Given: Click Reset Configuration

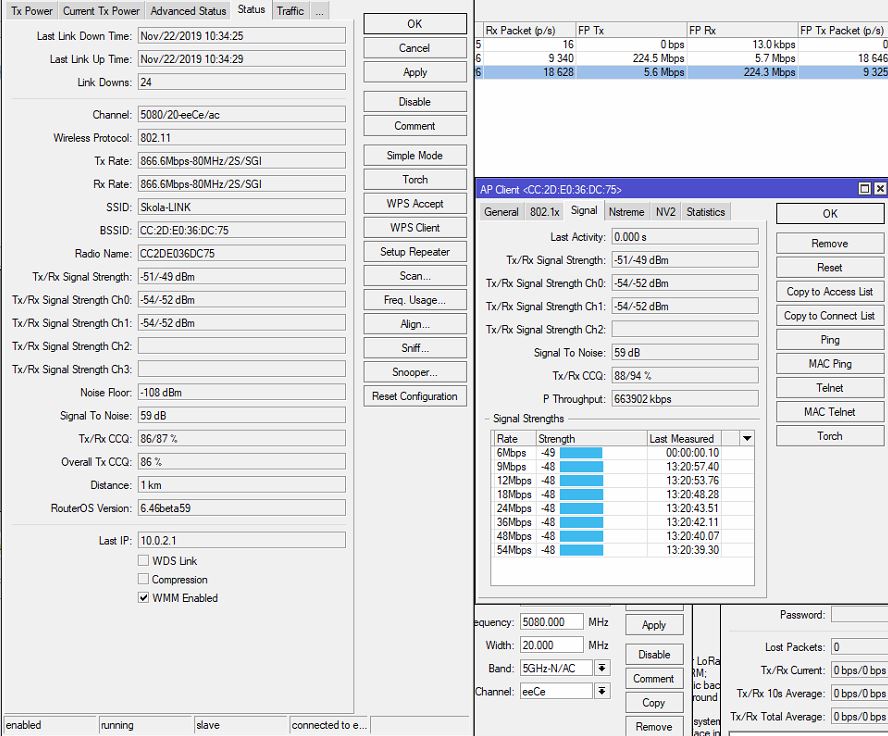Looking at the screenshot, I should [415, 396].
